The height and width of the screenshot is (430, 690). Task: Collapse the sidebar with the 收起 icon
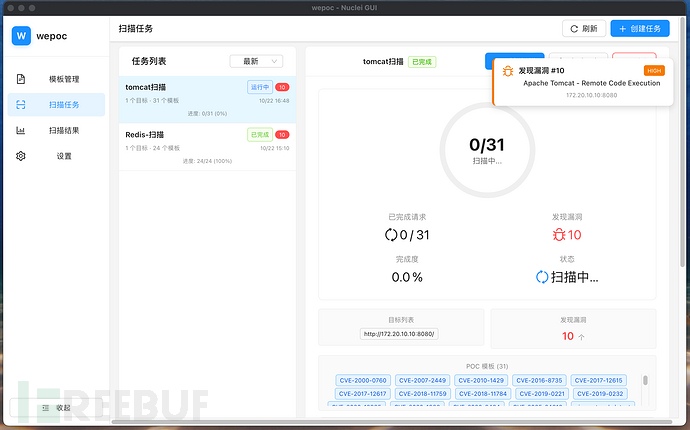(45, 408)
